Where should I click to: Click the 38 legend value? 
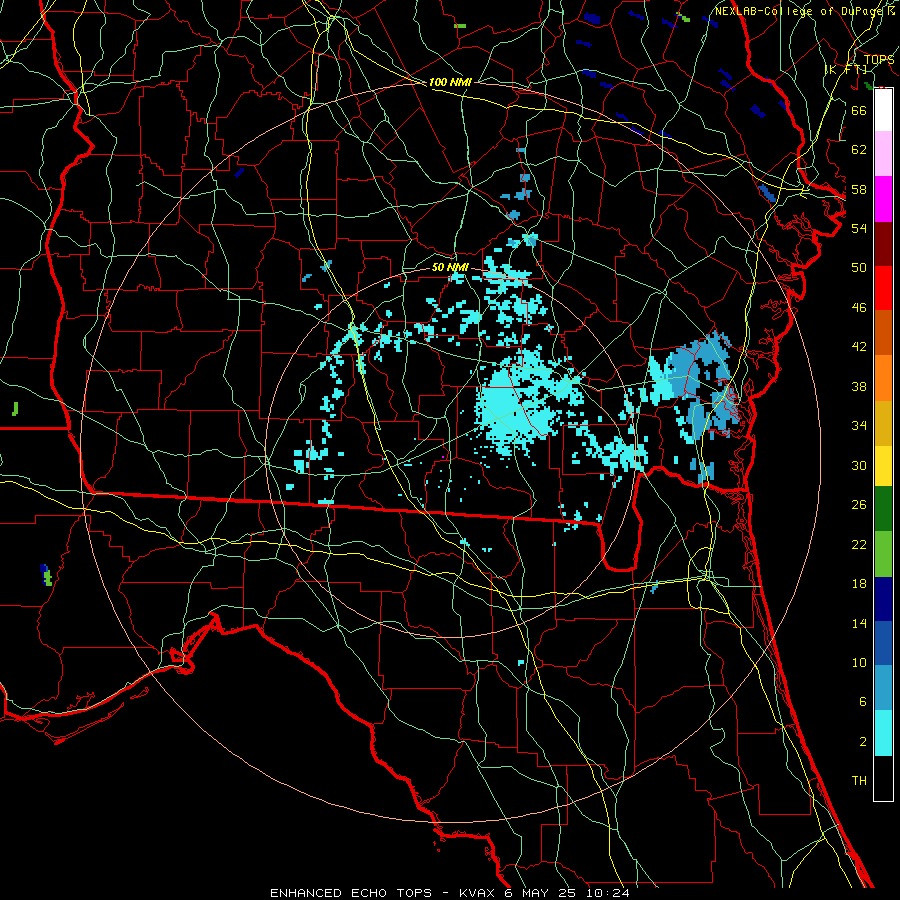(x=859, y=387)
